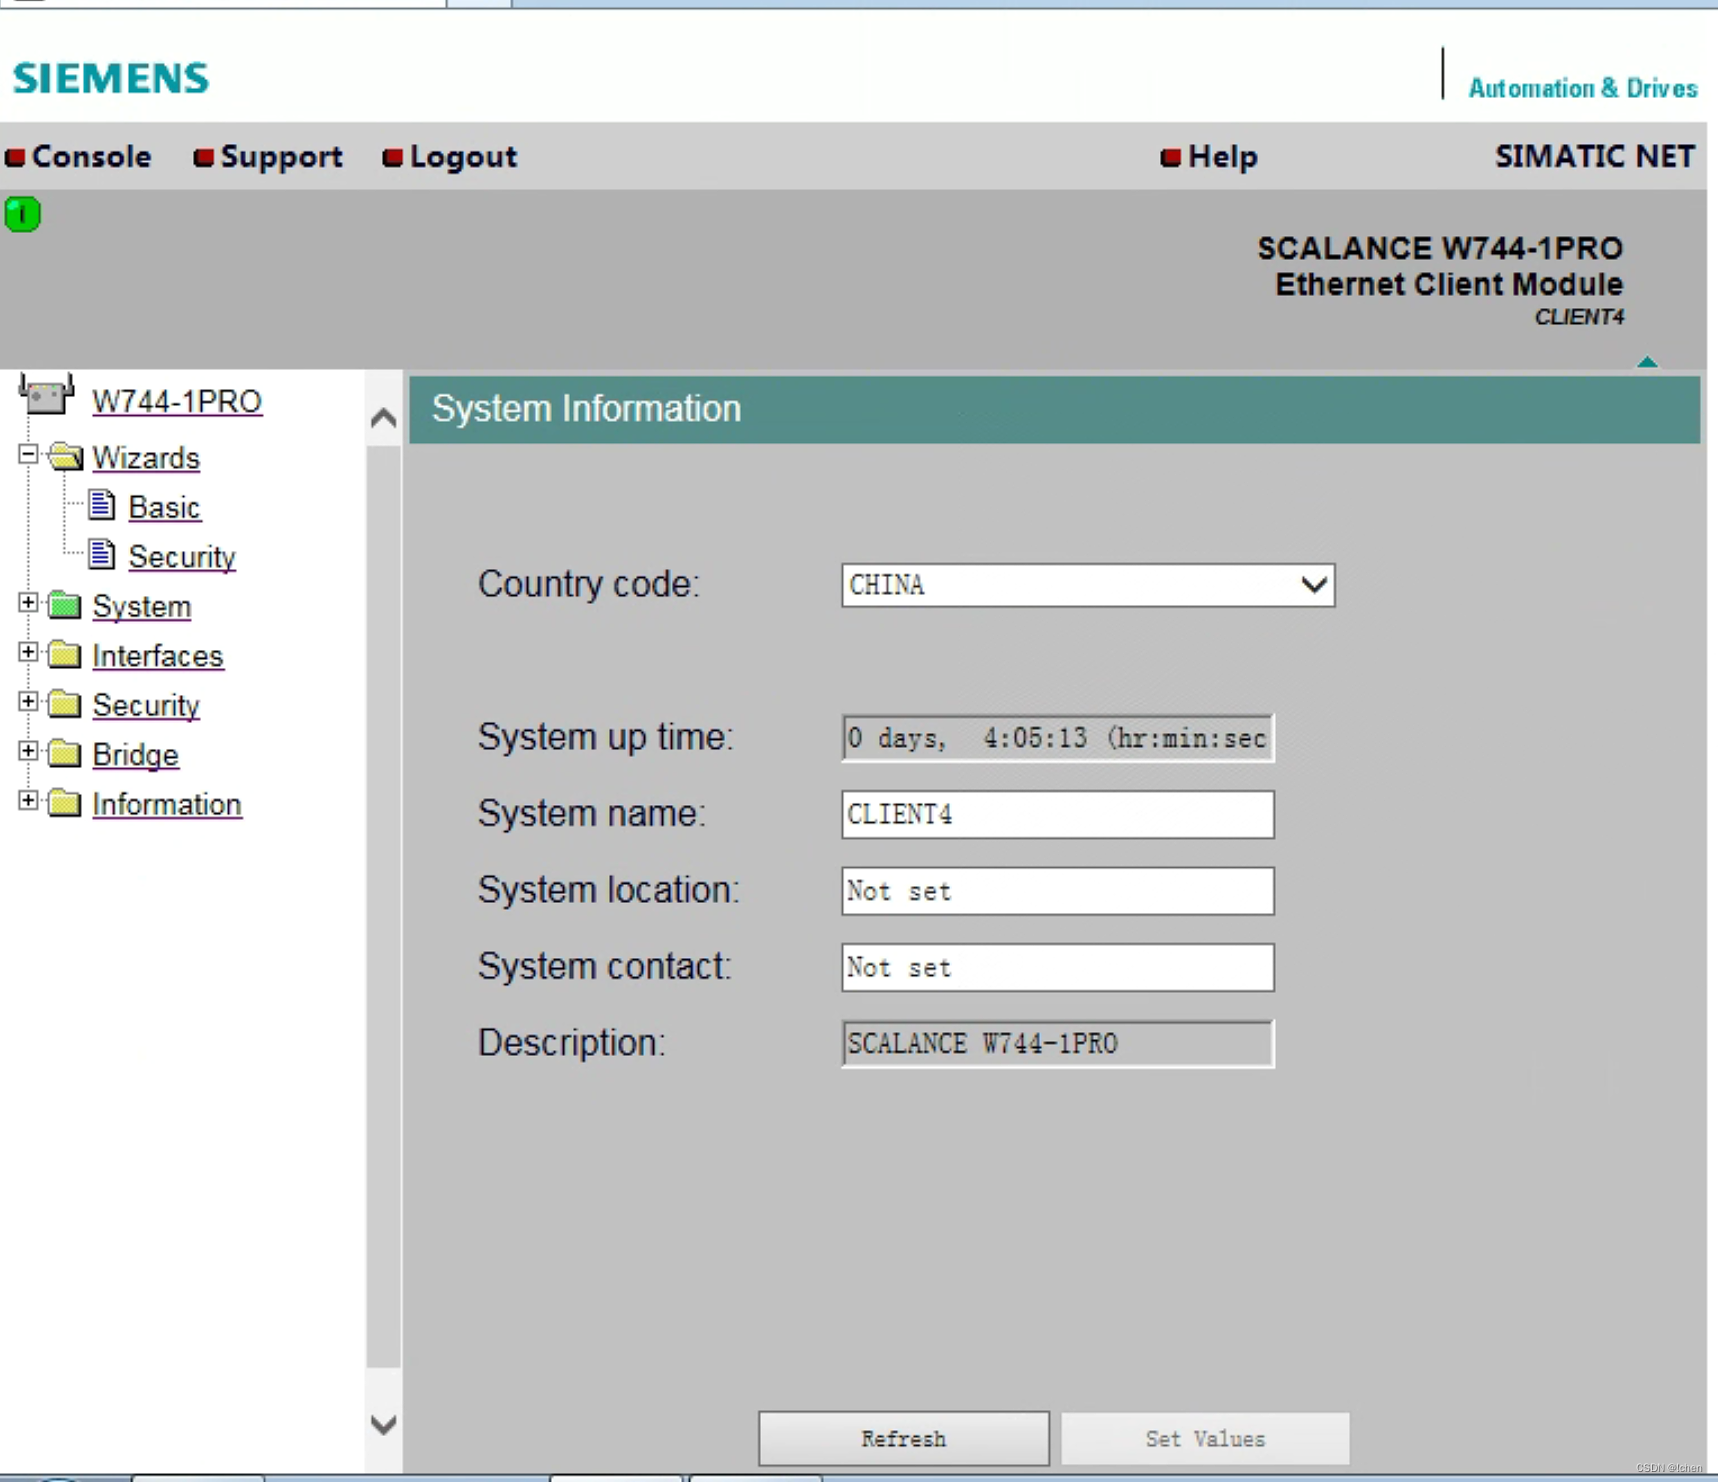
Task: Click the Set Values button
Action: (1205, 1438)
